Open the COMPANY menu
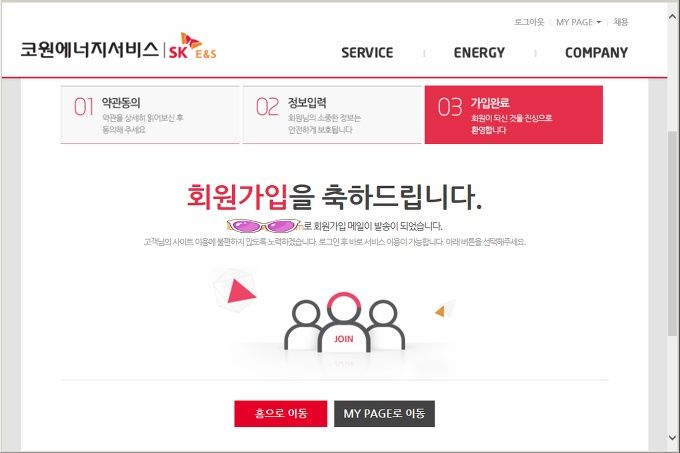This screenshot has width=680, height=453. (x=596, y=53)
